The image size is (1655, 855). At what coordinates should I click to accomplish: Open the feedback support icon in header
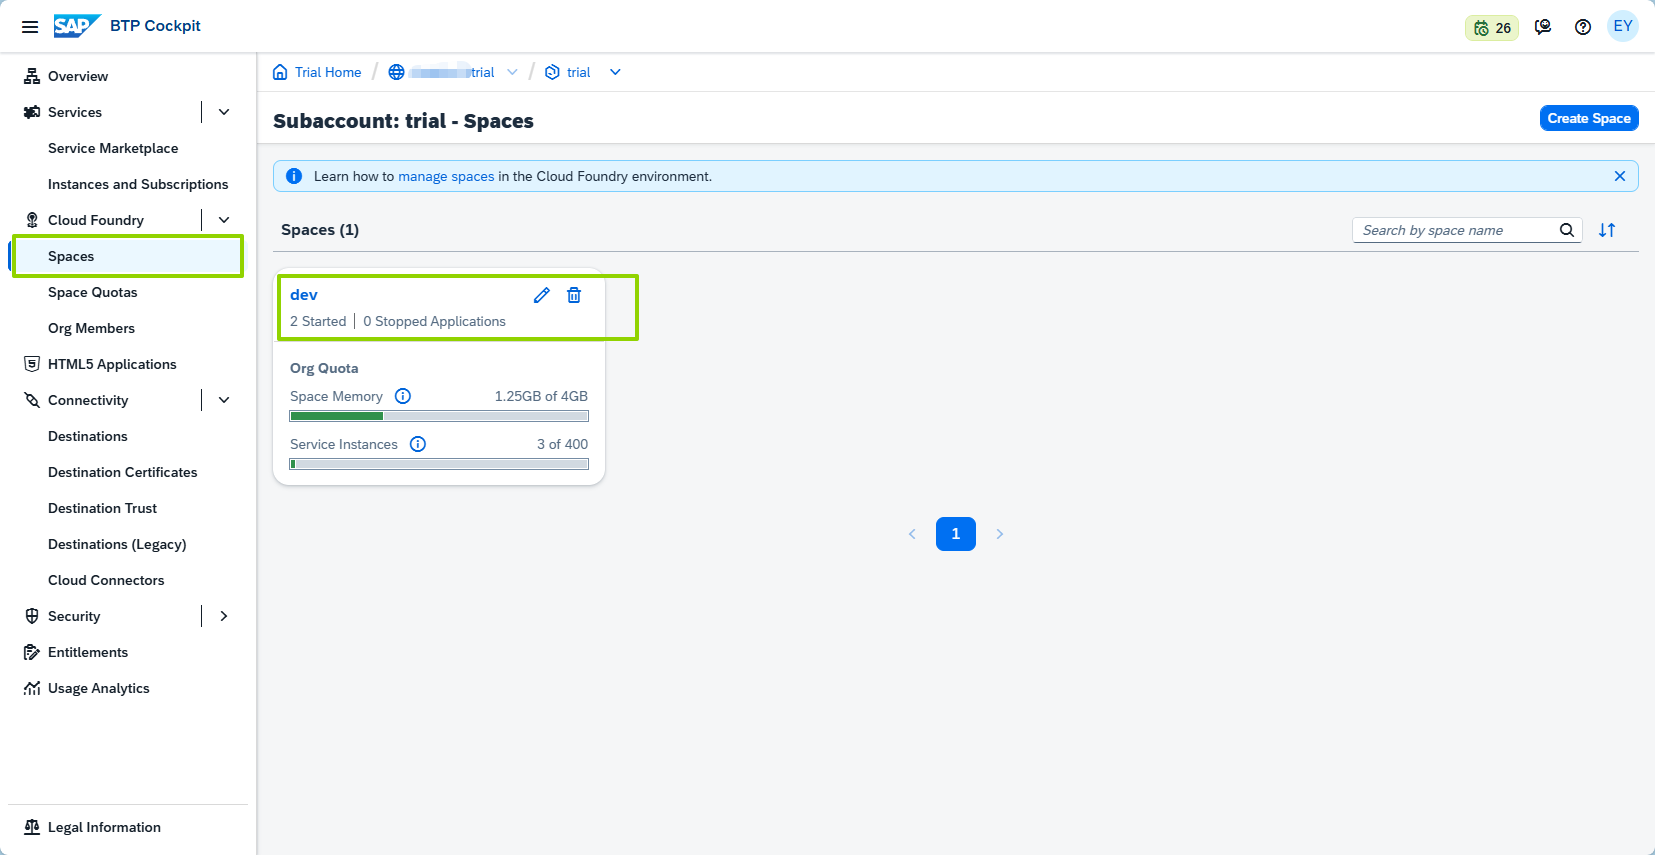point(1543,27)
